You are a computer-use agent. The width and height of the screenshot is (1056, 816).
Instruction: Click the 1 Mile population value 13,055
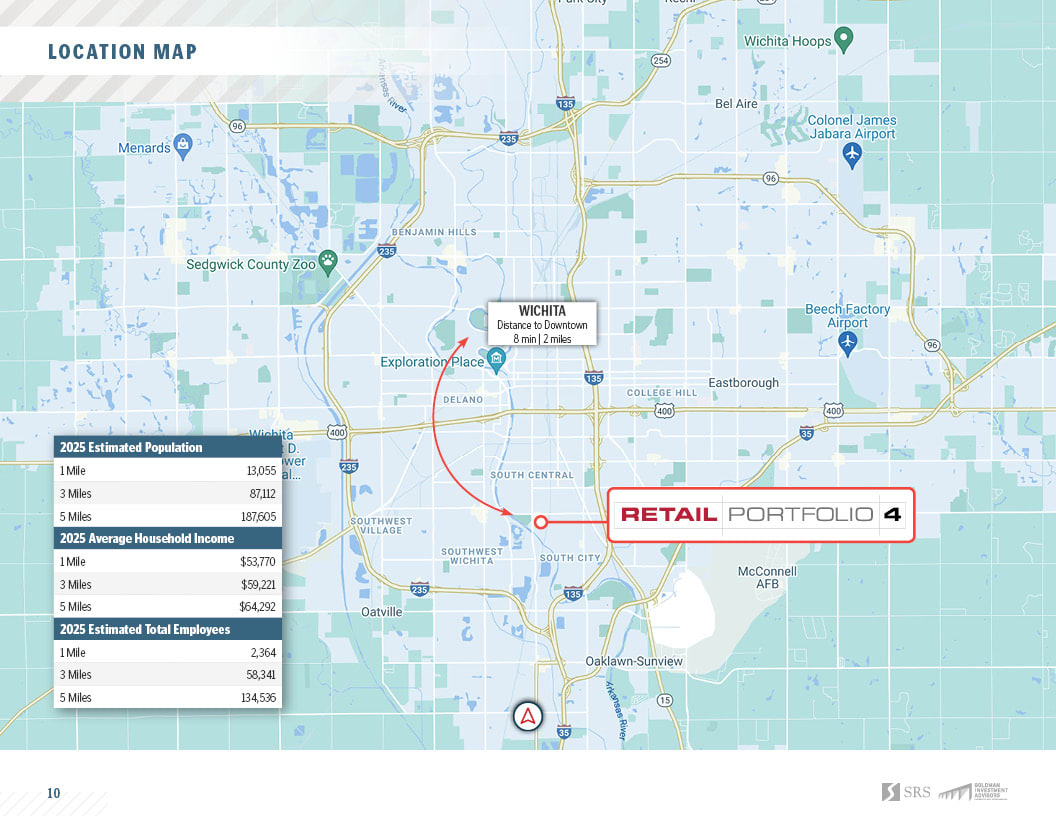click(261, 471)
